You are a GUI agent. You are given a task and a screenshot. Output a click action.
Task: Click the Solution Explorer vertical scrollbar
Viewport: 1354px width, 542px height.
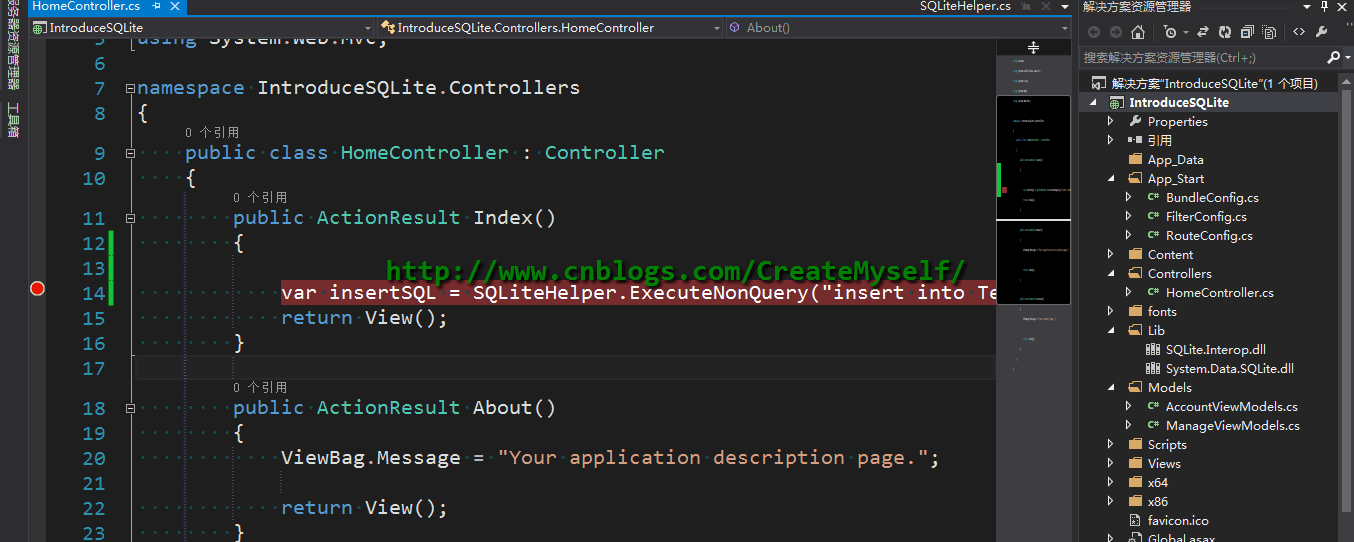[1346, 300]
